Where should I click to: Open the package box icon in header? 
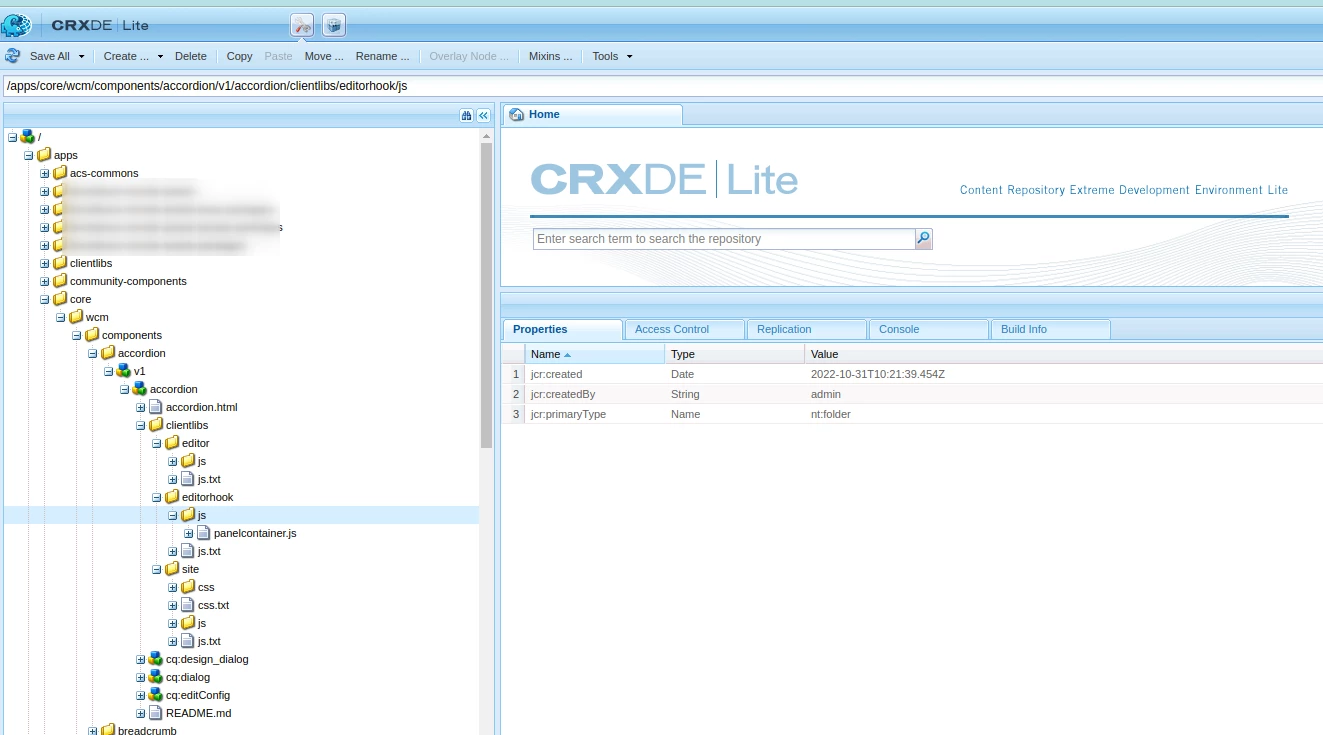point(334,25)
